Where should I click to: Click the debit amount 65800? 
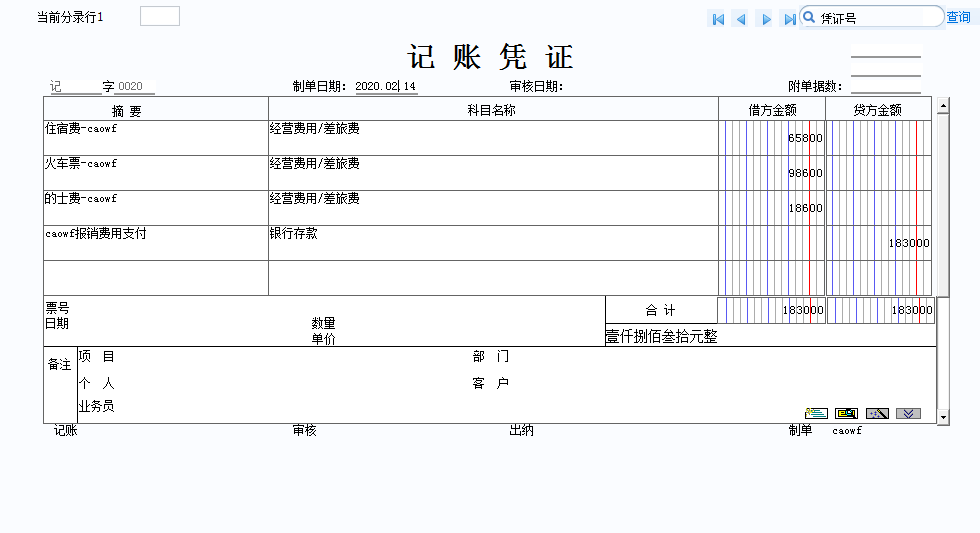(805, 138)
